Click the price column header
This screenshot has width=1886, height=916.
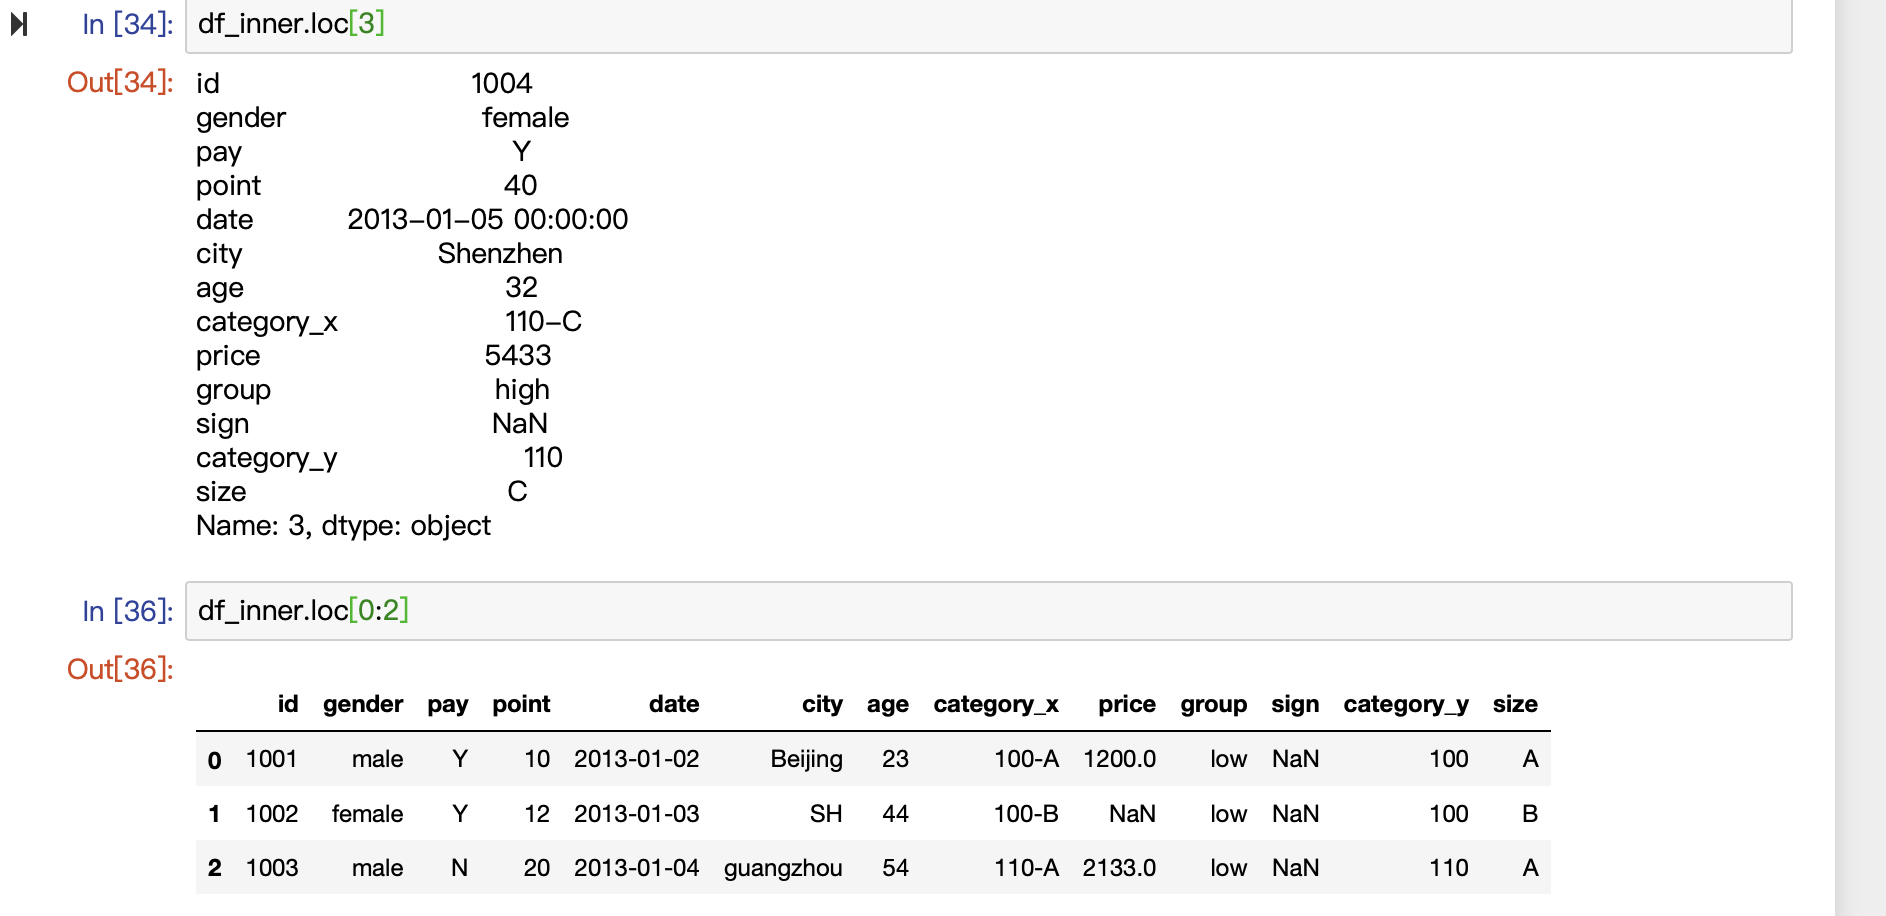[x=1126, y=704]
